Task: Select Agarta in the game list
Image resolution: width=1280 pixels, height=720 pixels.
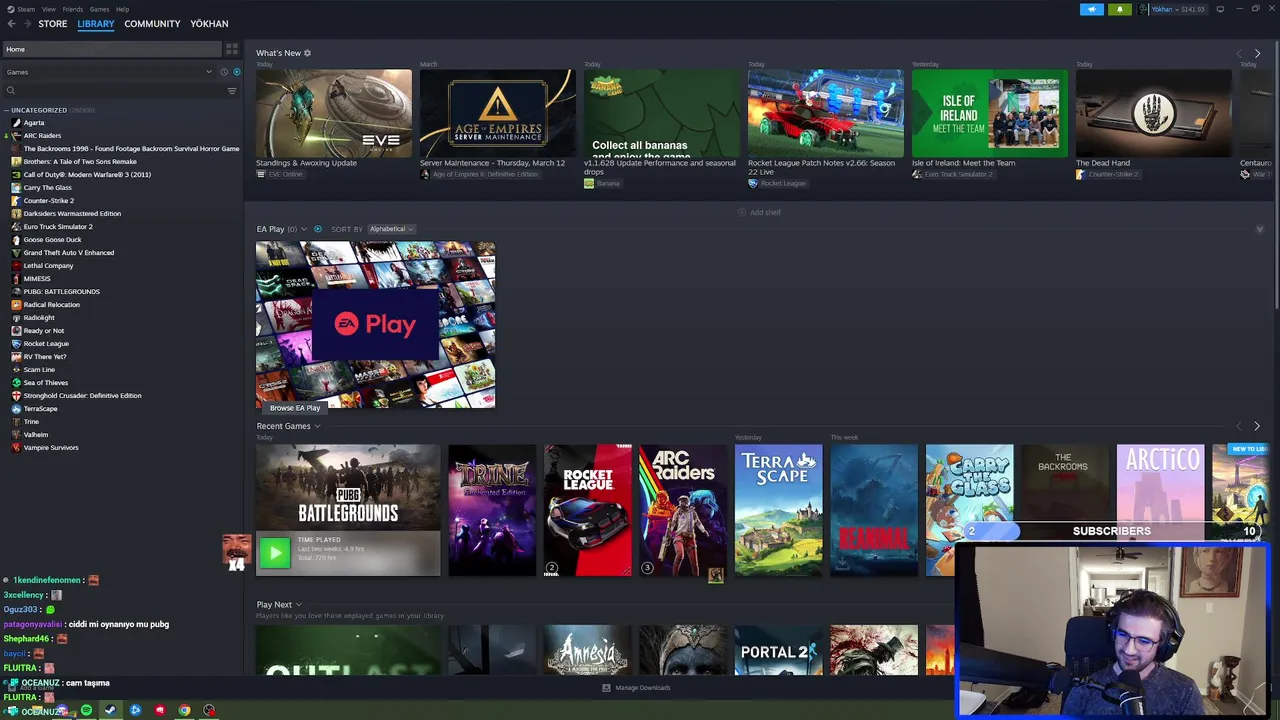Action: [x=34, y=123]
